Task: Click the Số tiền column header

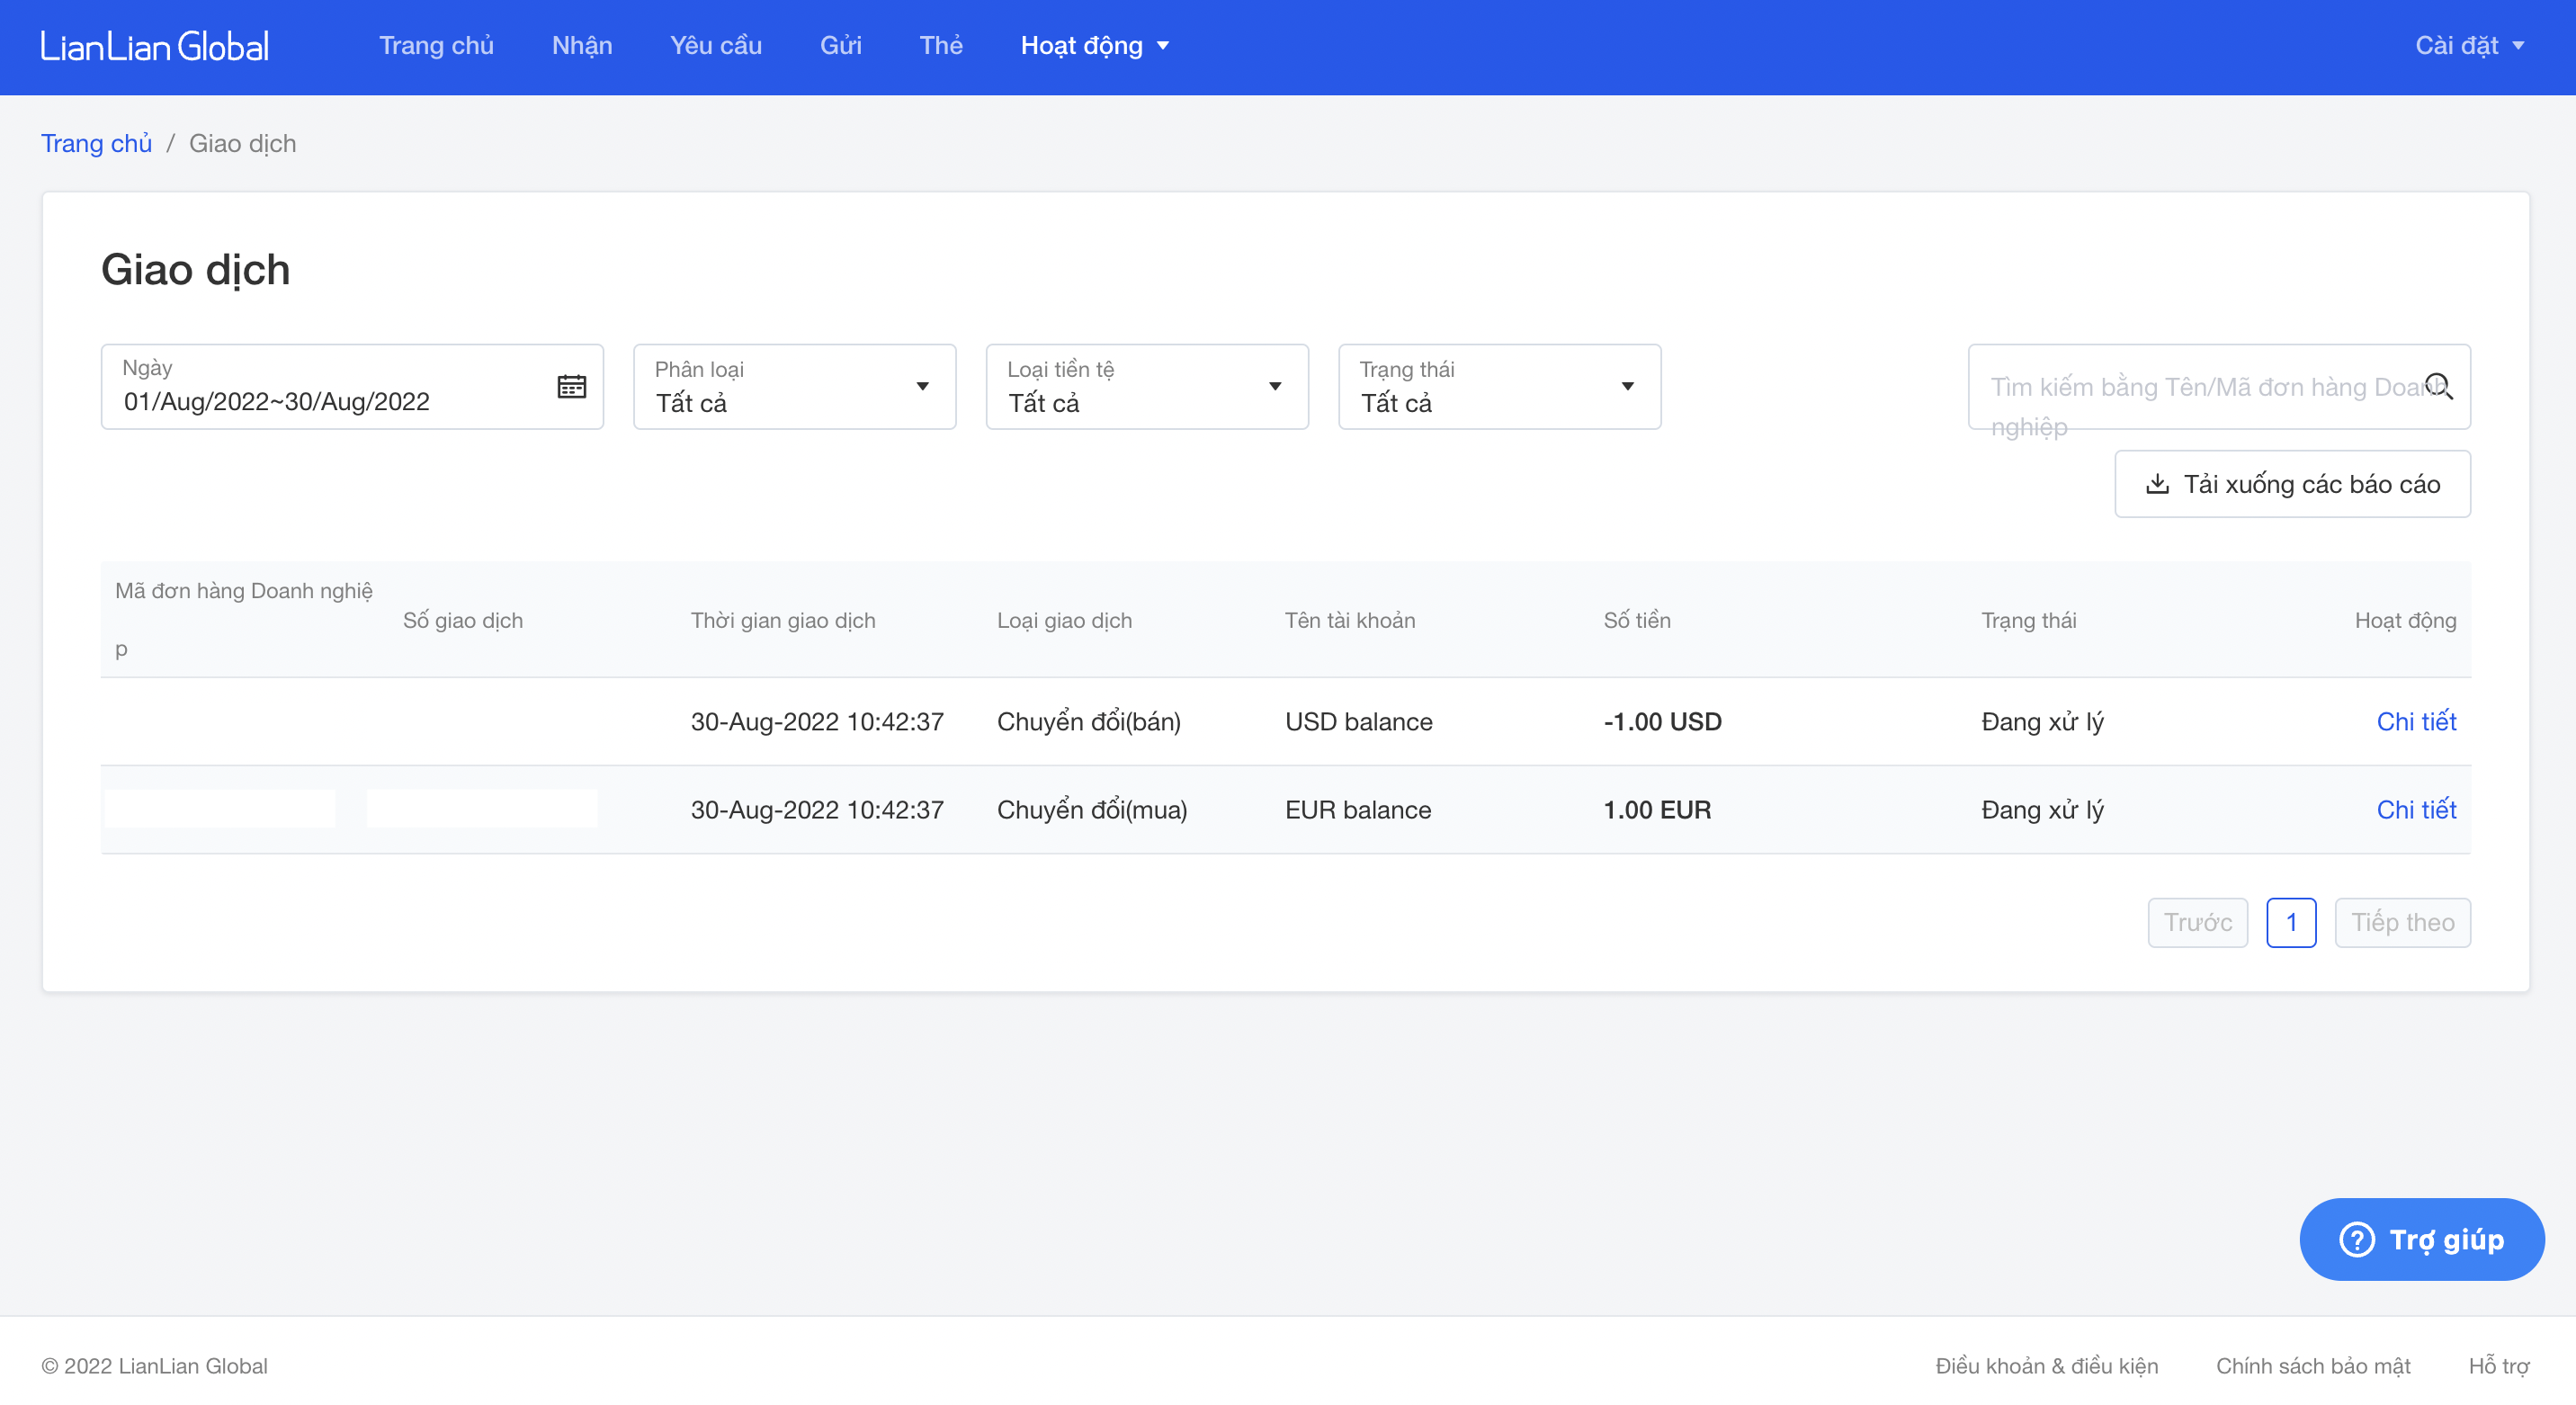Action: pyautogui.click(x=1636, y=620)
